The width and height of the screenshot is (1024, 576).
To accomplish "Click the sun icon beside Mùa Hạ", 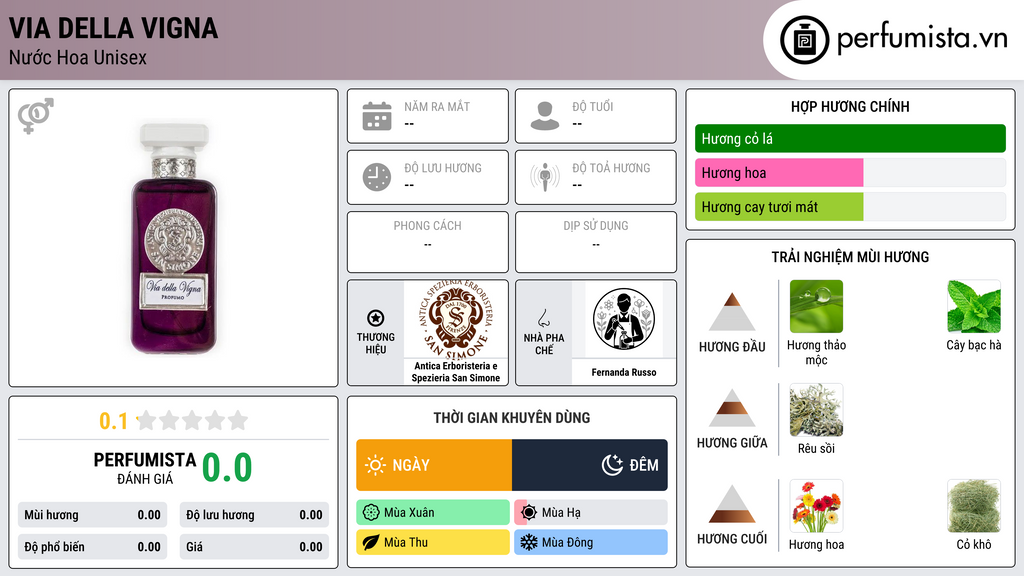I will [x=529, y=513].
